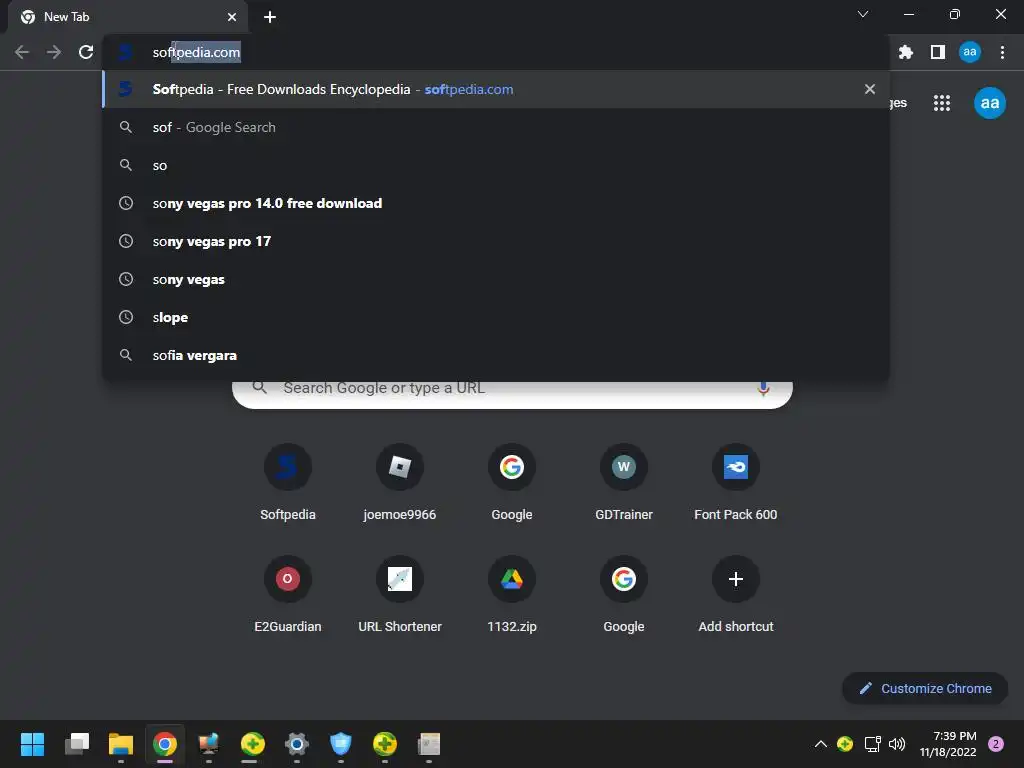Choose 'sof - Google Search' suggestion
The width and height of the screenshot is (1024, 768).
(496, 127)
